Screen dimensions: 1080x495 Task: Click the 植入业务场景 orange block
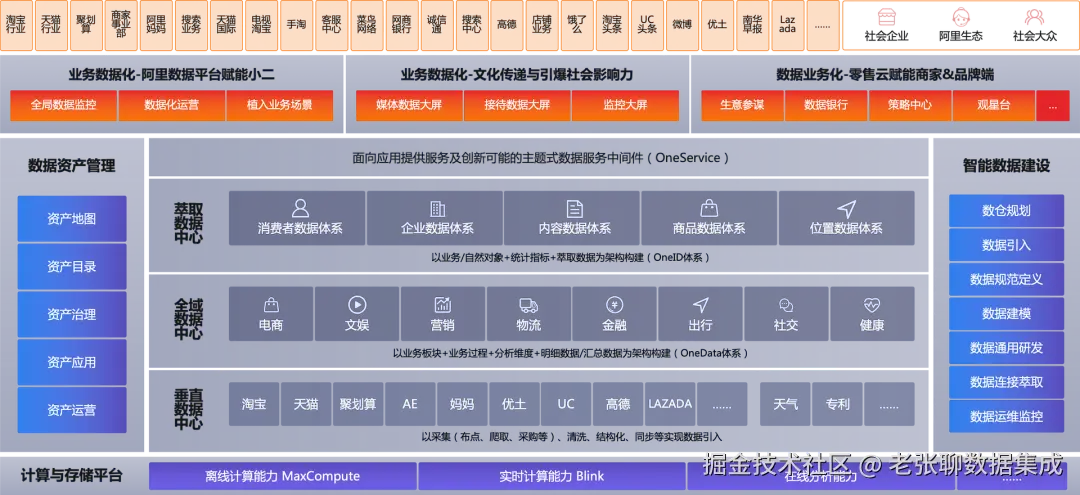(280, 105)
